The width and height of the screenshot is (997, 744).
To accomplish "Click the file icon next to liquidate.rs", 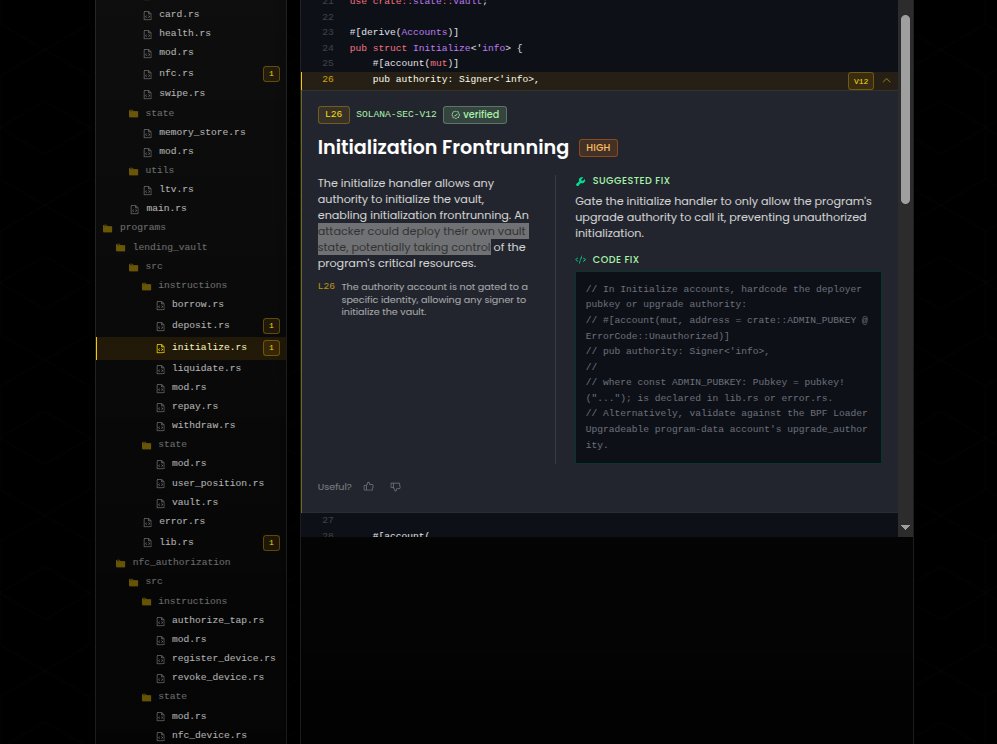I will tap(160, 369).
